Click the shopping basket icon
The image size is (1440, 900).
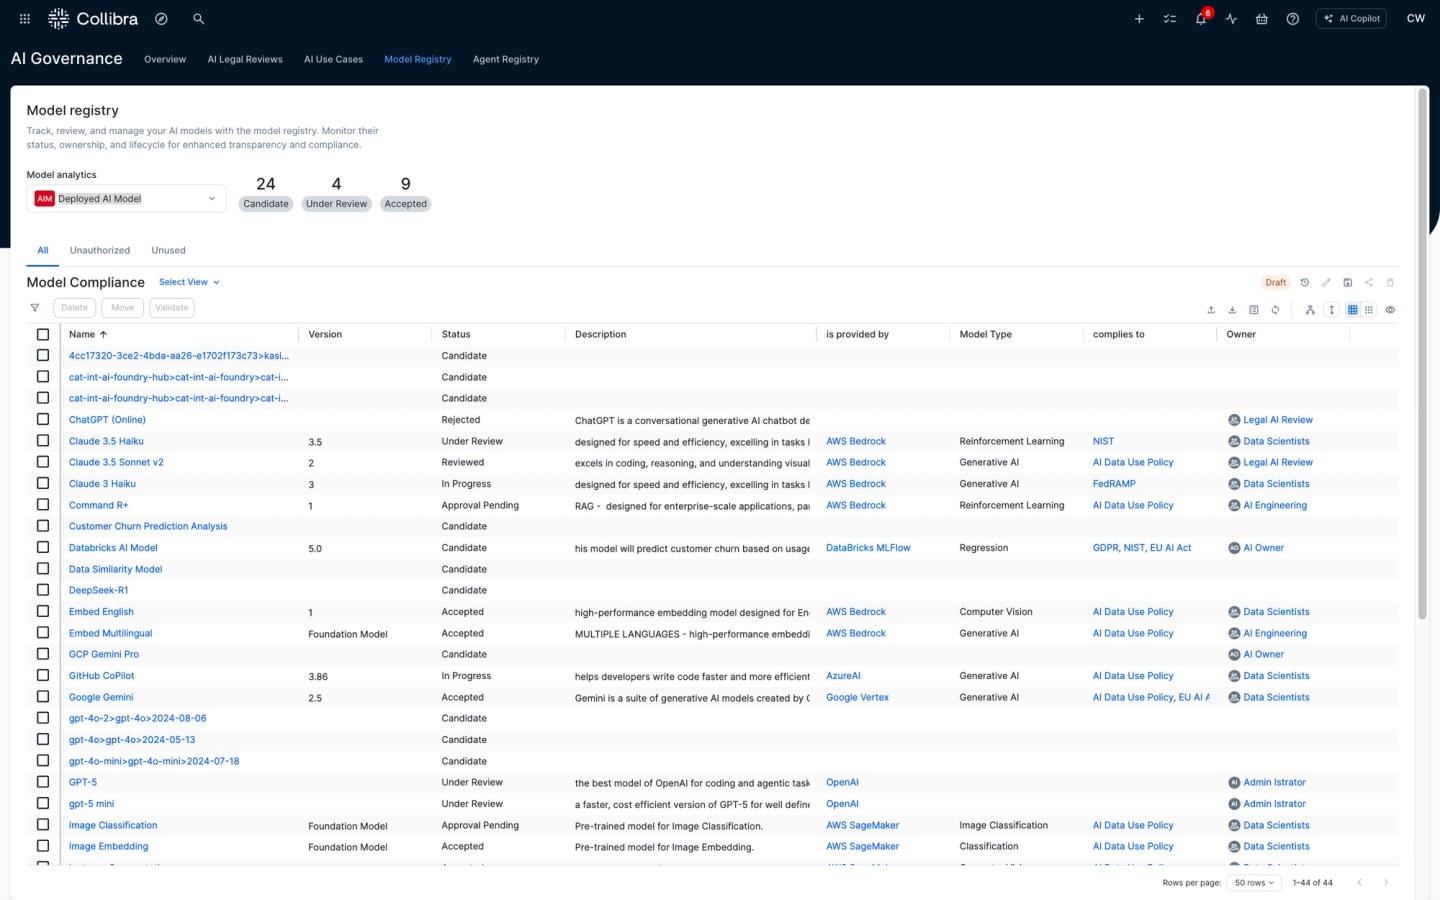click(1262, 19)
